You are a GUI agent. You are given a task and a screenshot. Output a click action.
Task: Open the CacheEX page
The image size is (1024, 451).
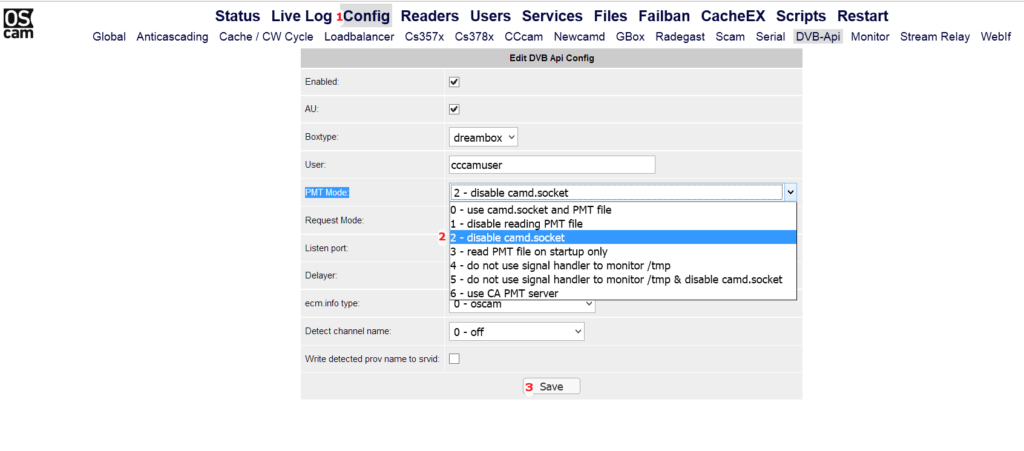pyautogui.click(x=733, y=16)
